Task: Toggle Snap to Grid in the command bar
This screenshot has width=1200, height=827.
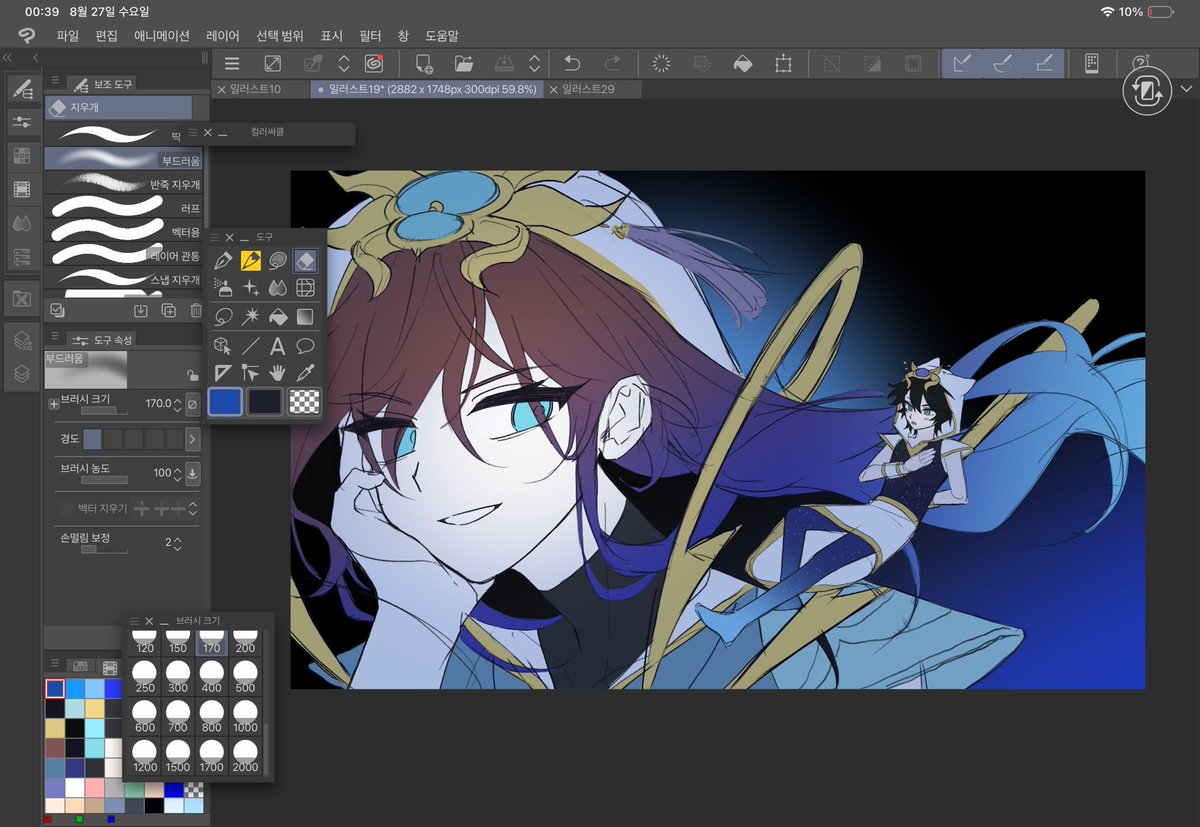Action: 1044,64
